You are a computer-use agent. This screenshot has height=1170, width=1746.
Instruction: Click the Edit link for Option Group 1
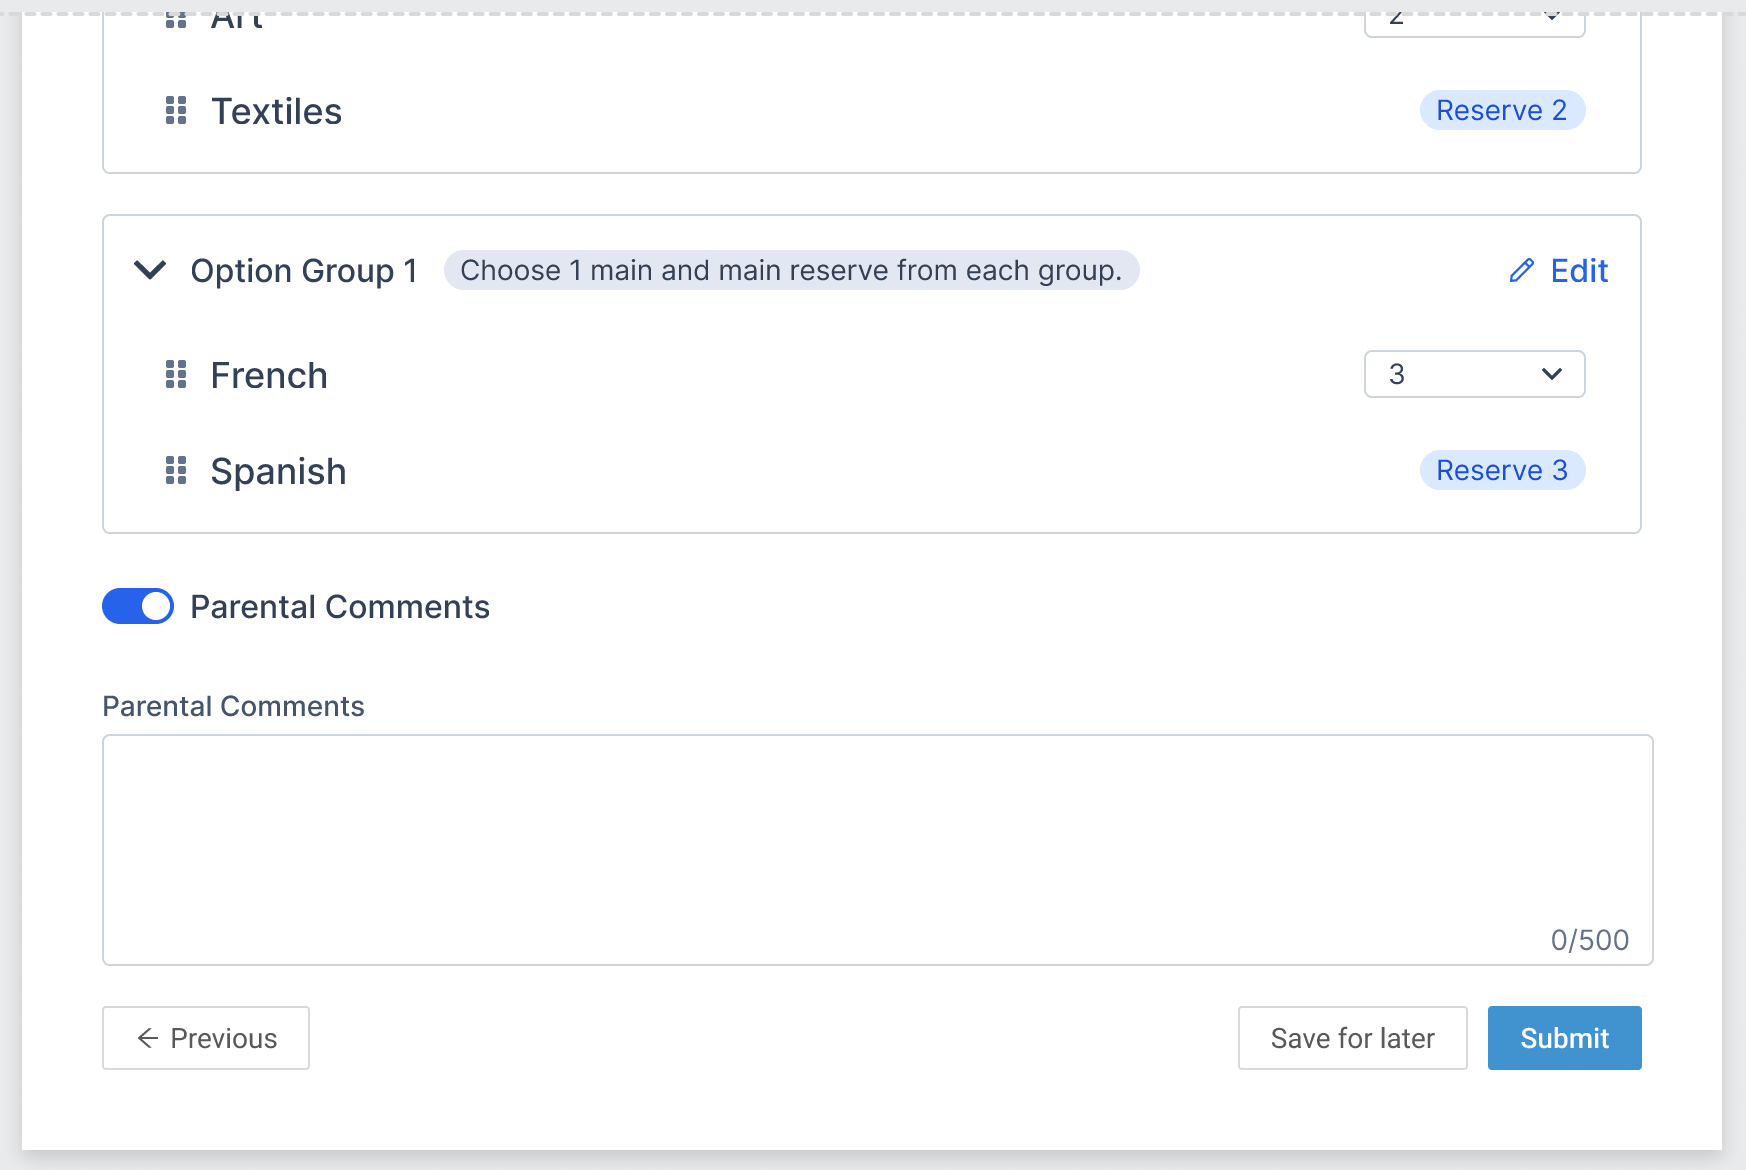click(1577, 270)
